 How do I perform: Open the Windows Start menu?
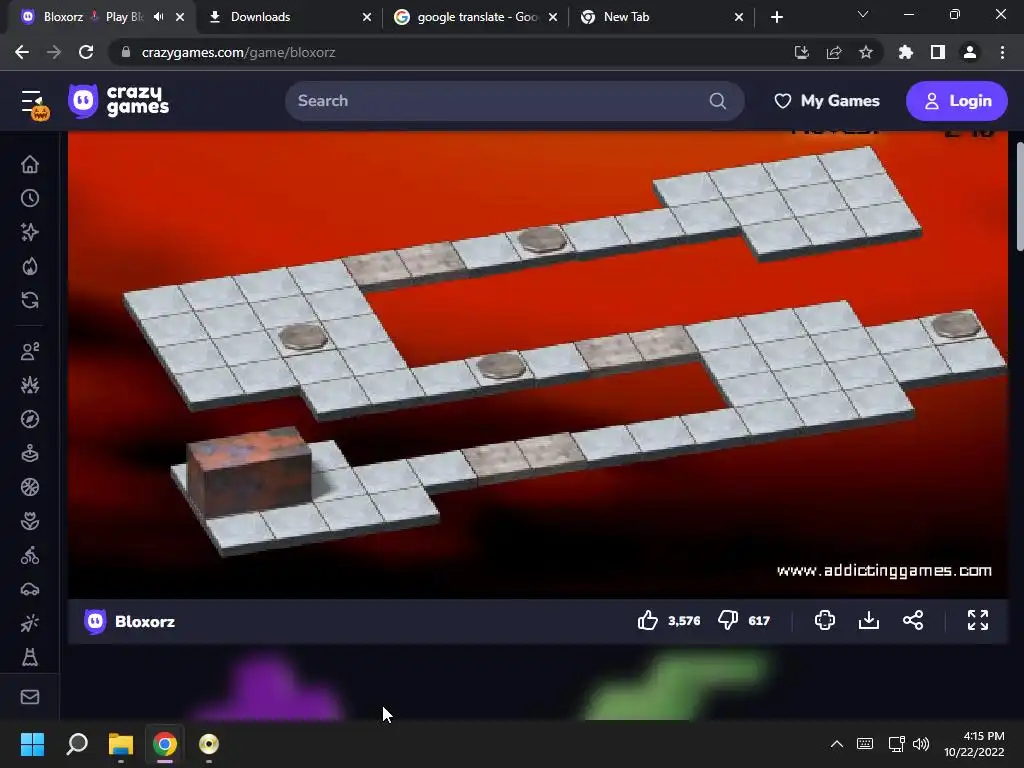point(33,744)
